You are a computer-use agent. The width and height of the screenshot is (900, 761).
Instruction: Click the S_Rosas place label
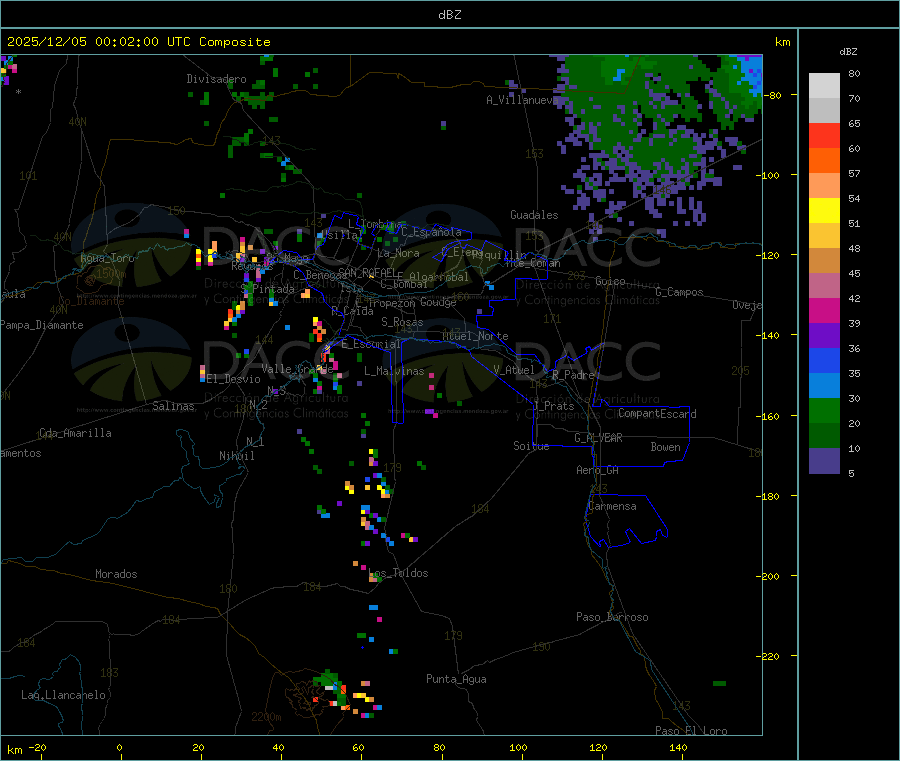coord(402,322)
